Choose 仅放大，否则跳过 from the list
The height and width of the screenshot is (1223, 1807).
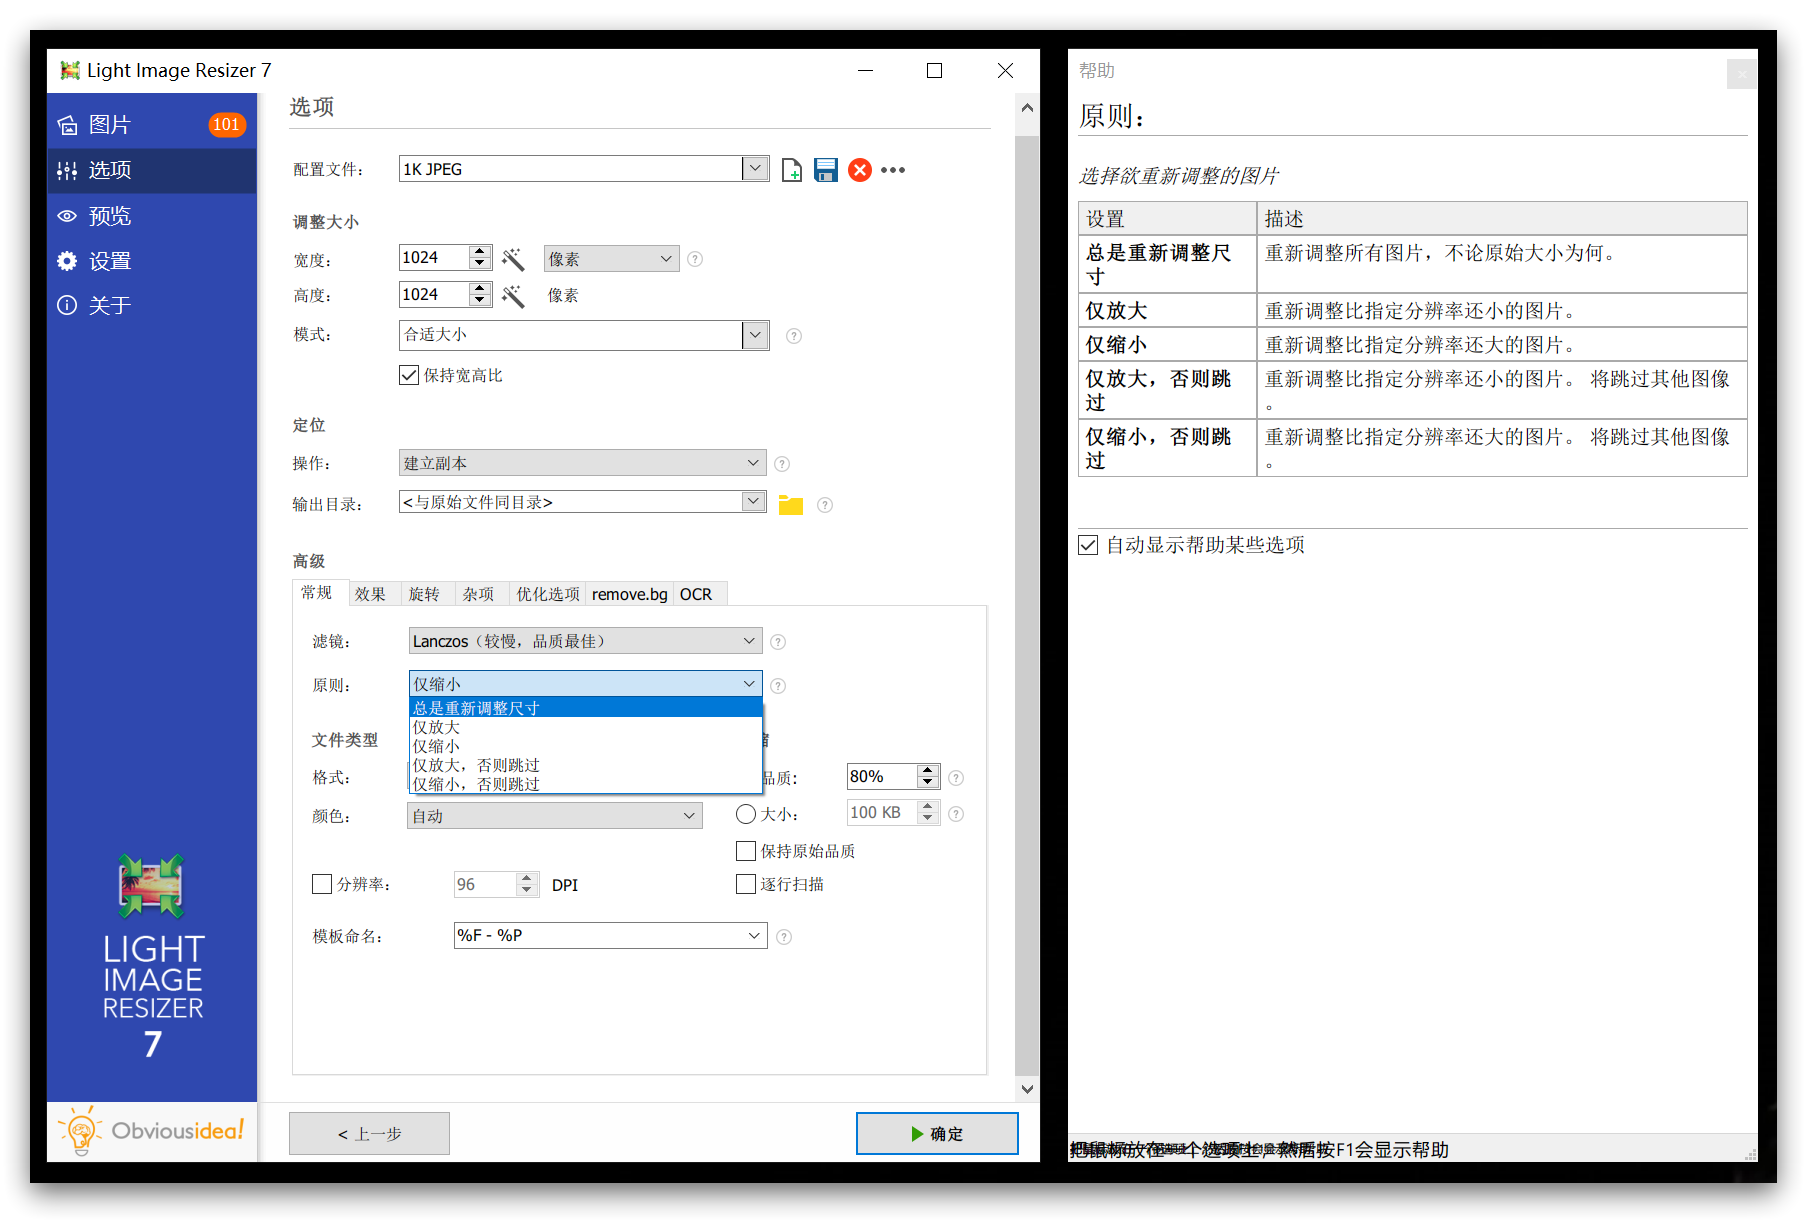coord(476,765)
